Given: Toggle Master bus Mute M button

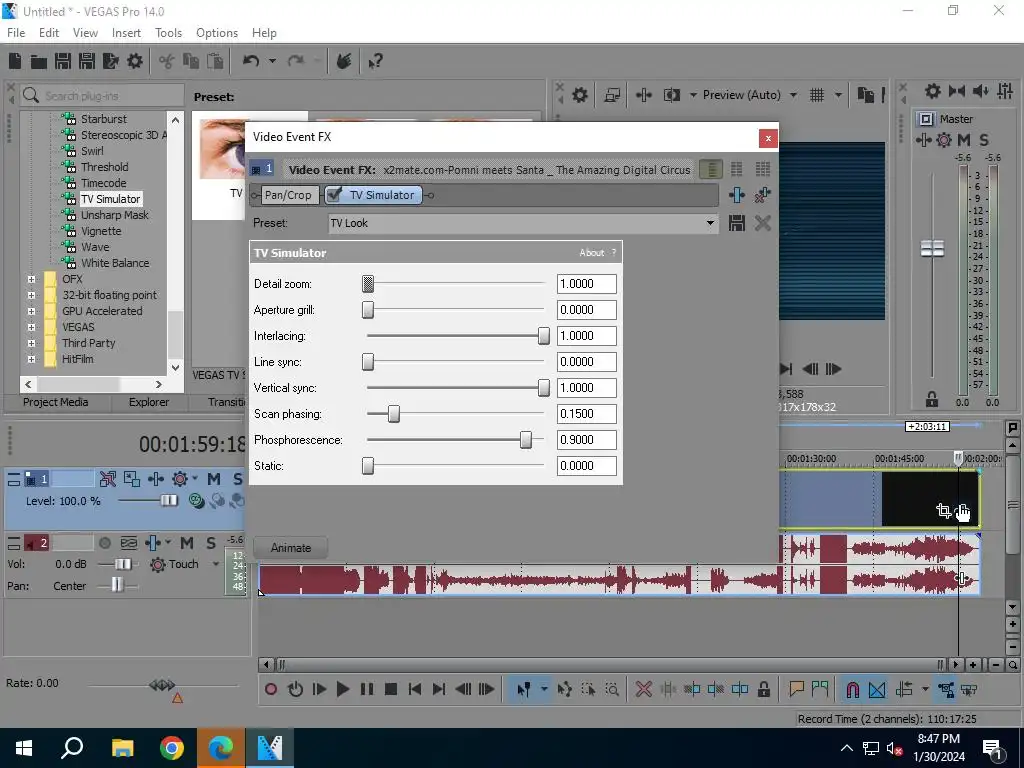Looking at the screenshot, I should [x=963, y=140].
